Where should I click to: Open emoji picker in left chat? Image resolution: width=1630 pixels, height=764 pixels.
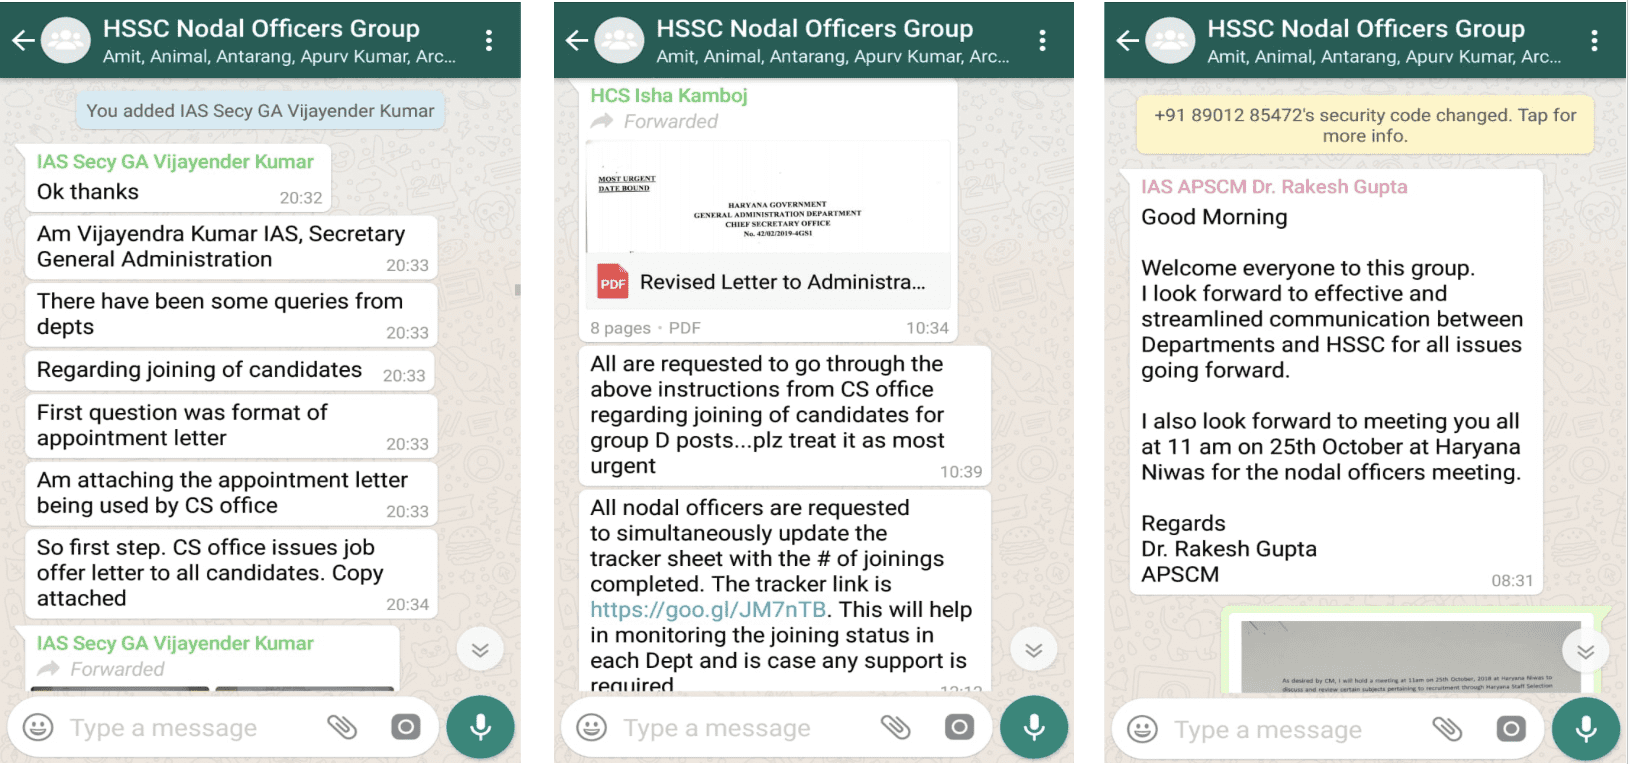(x=38, y=727)
